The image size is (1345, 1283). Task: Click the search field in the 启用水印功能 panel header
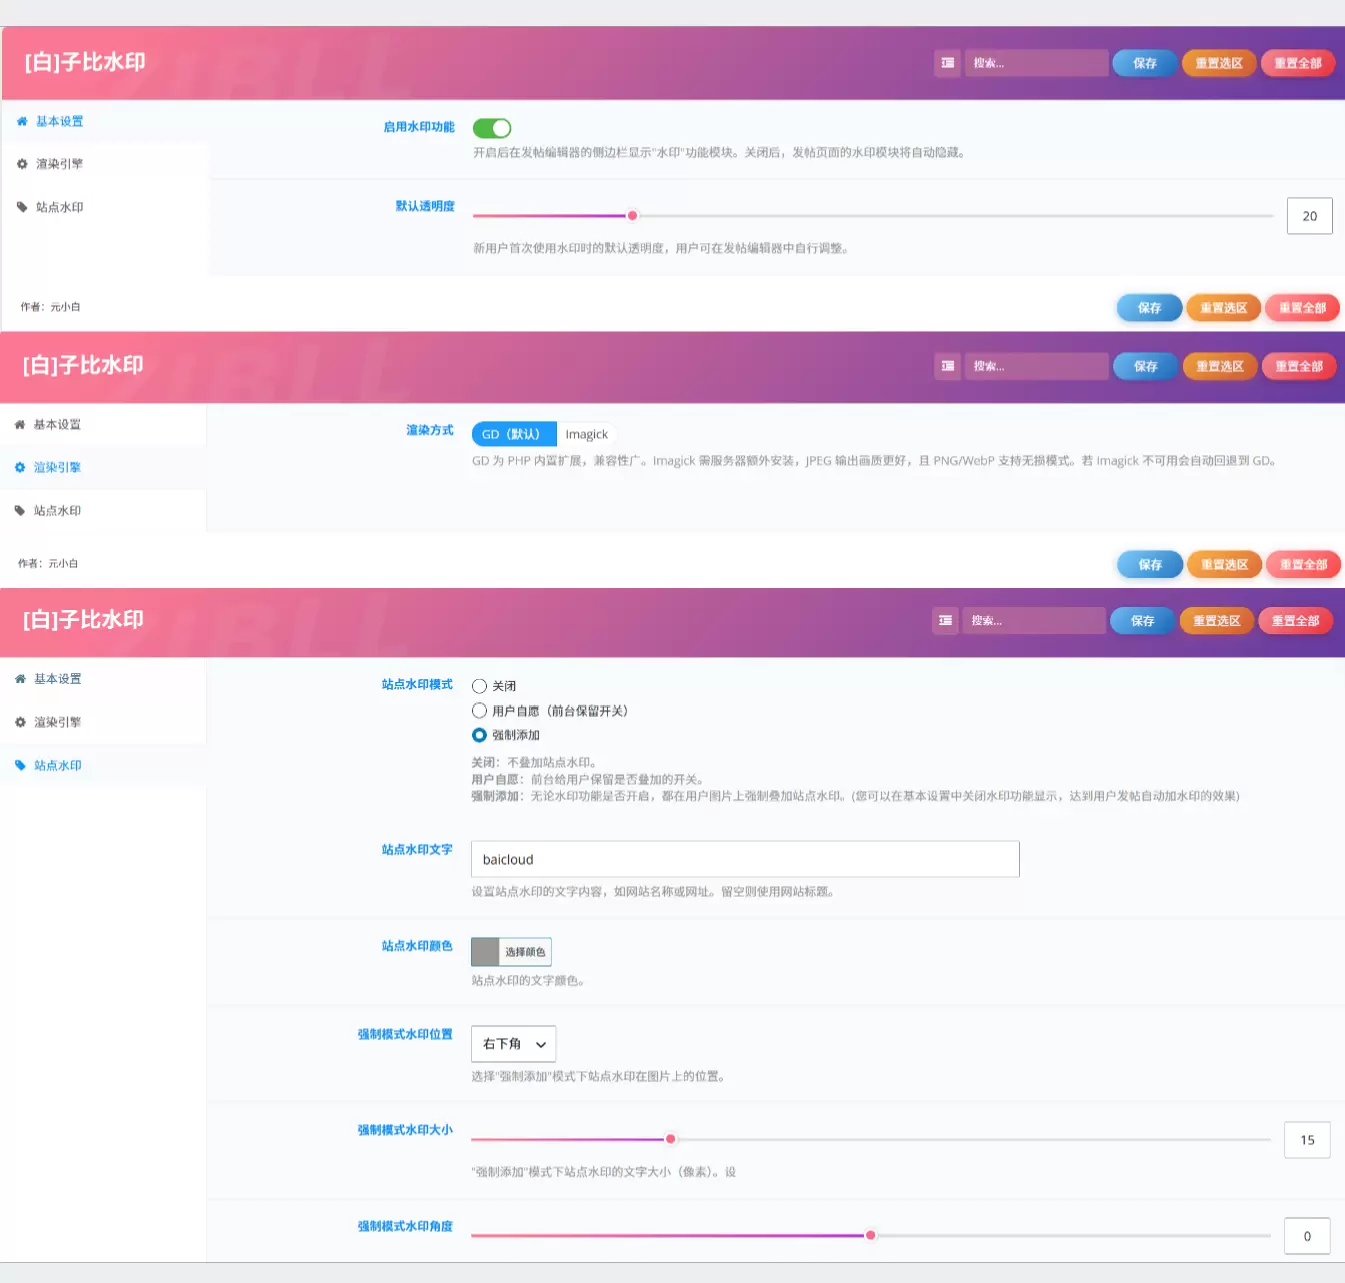pyautogui.click(x=1036, y=63)
